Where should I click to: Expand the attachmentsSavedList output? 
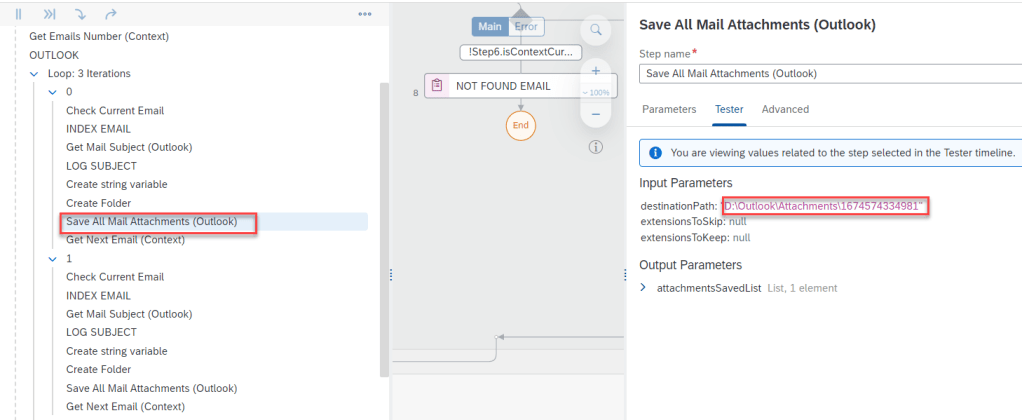644,288
